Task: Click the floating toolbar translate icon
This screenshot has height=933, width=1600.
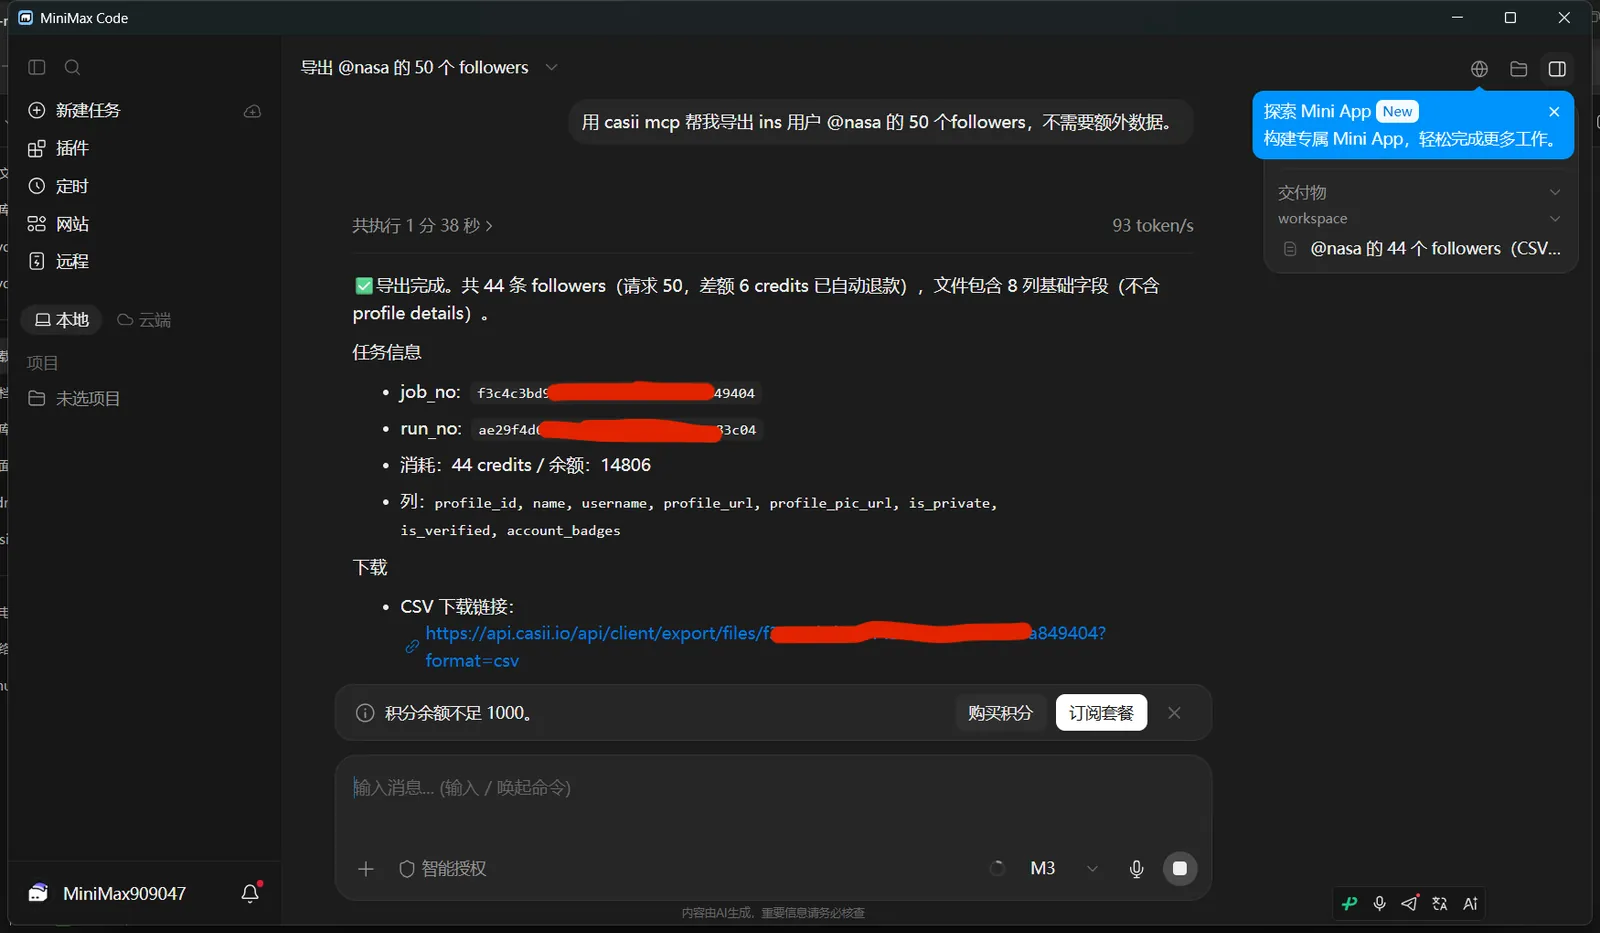Action: pos(1440,904)
